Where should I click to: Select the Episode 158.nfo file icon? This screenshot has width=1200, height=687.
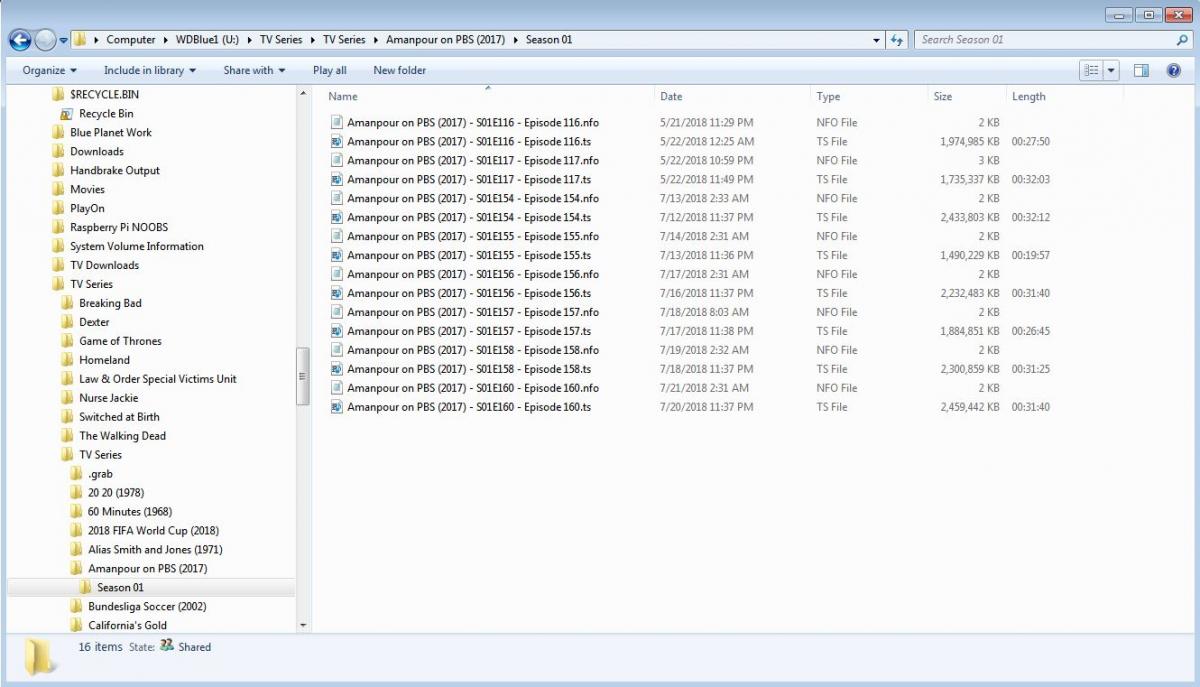click(x=337, y=350)
